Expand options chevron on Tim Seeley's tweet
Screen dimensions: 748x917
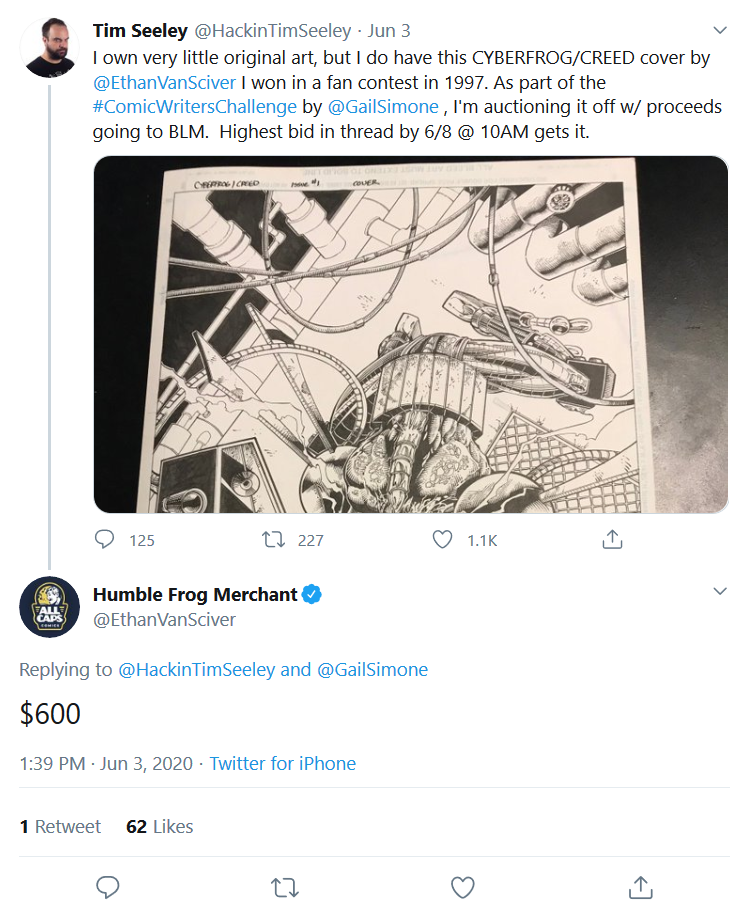pos(720,30)
